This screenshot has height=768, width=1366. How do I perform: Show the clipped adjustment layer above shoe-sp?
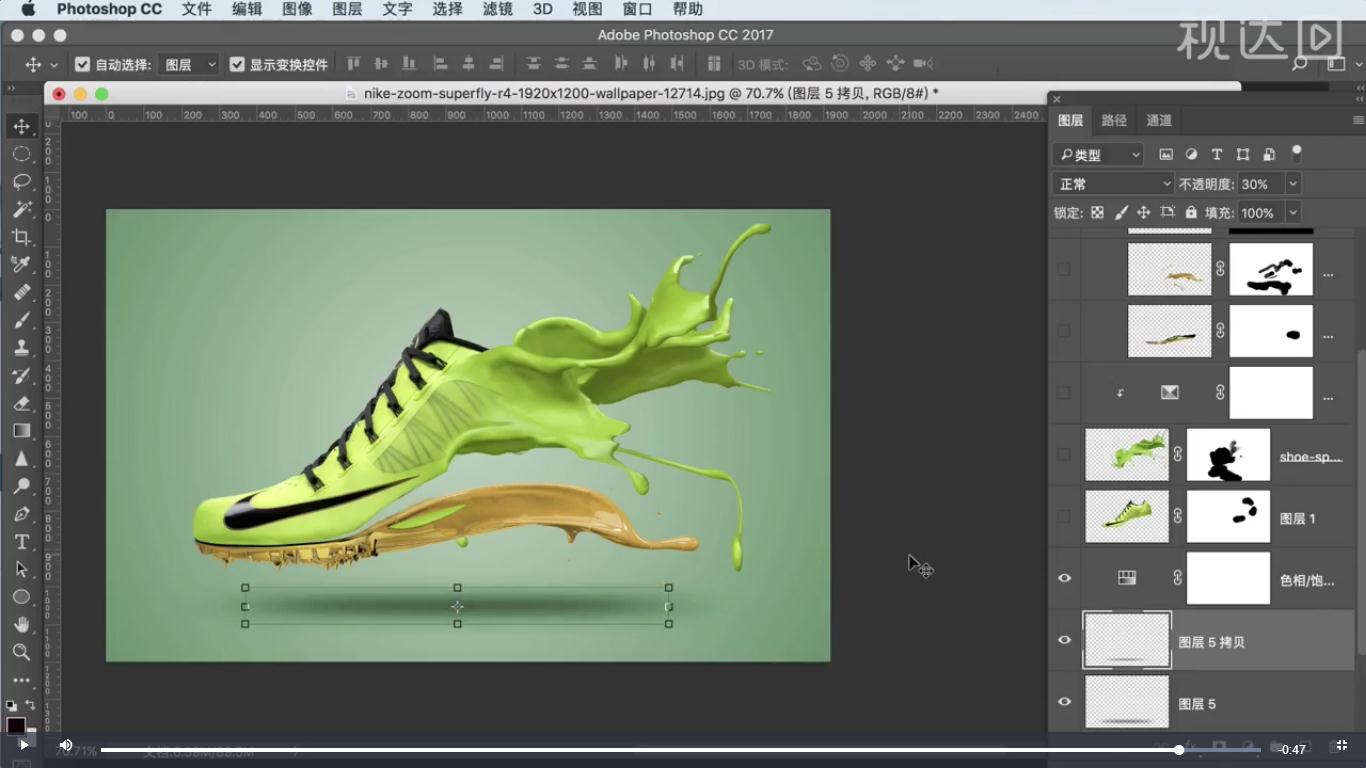(x=1064, y=393)
